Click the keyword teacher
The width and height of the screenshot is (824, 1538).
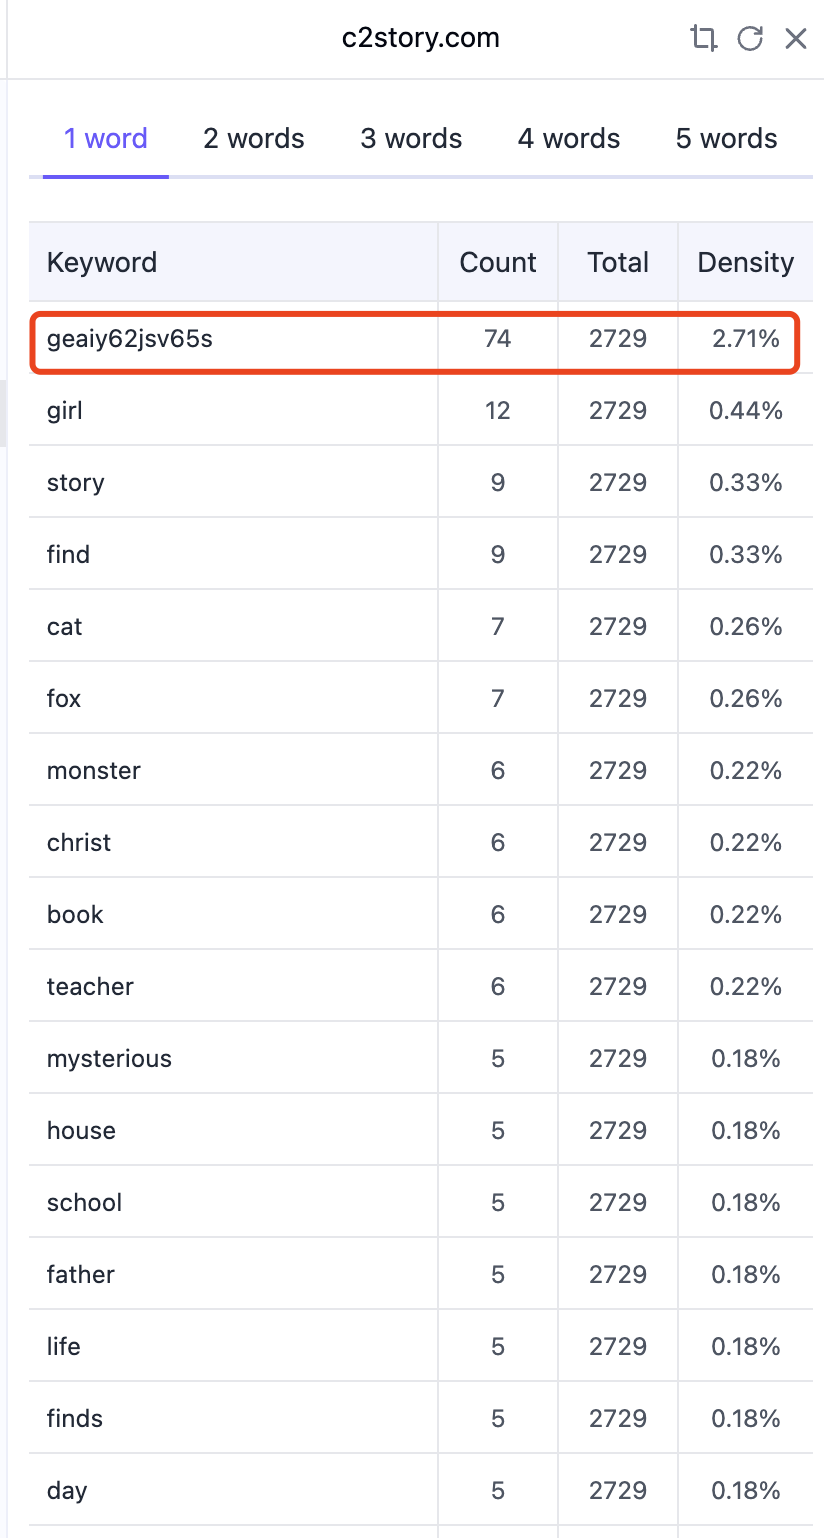[x=90, y=986]
